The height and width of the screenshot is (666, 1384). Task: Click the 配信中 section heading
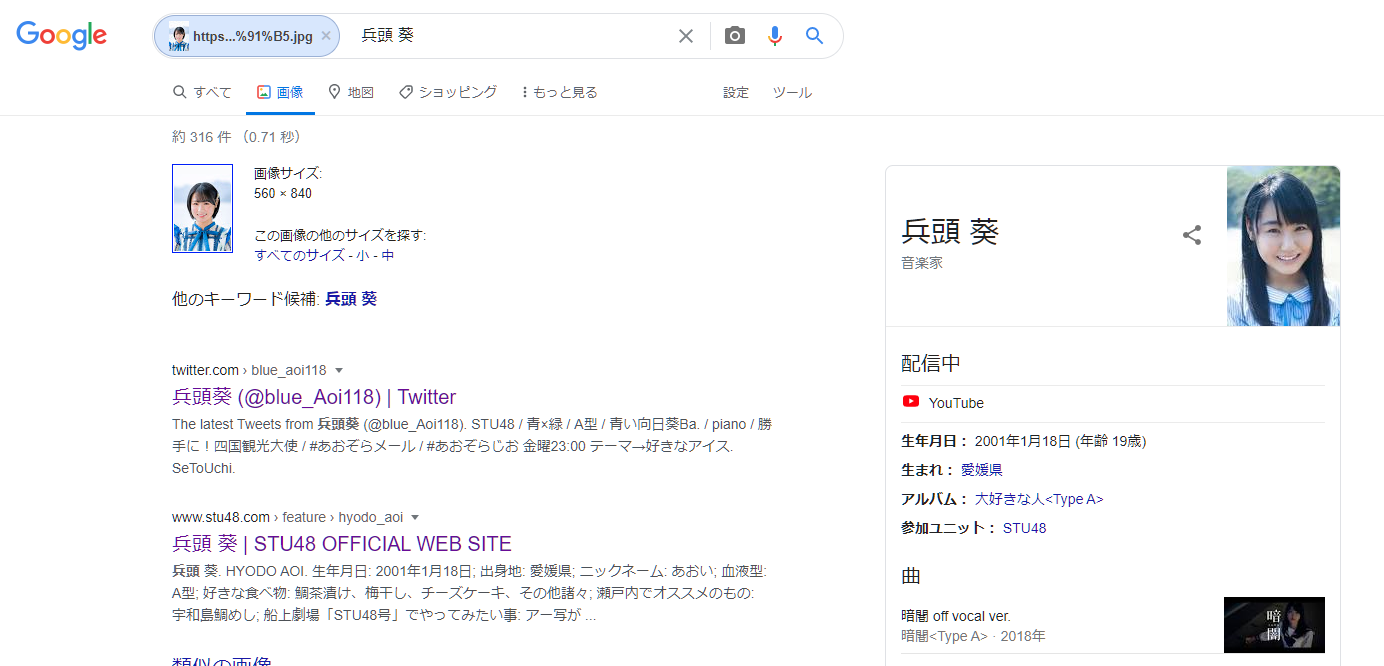click(931, 363)
